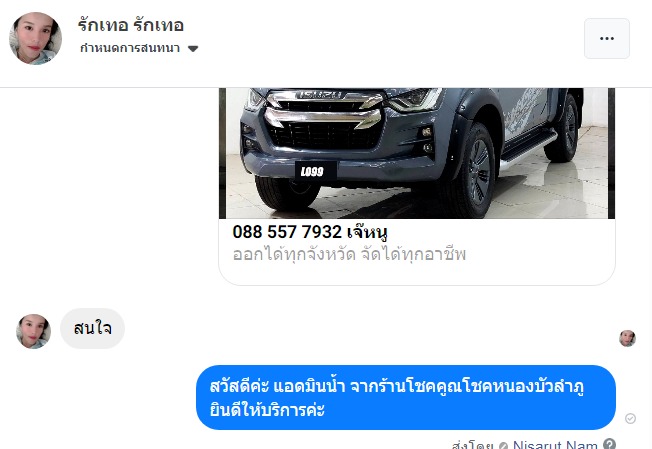Click the small badge icon before Nisarut Nam
Image resolution: width=652 pixels, height=449 pixels.
click(x=503, y=446)
